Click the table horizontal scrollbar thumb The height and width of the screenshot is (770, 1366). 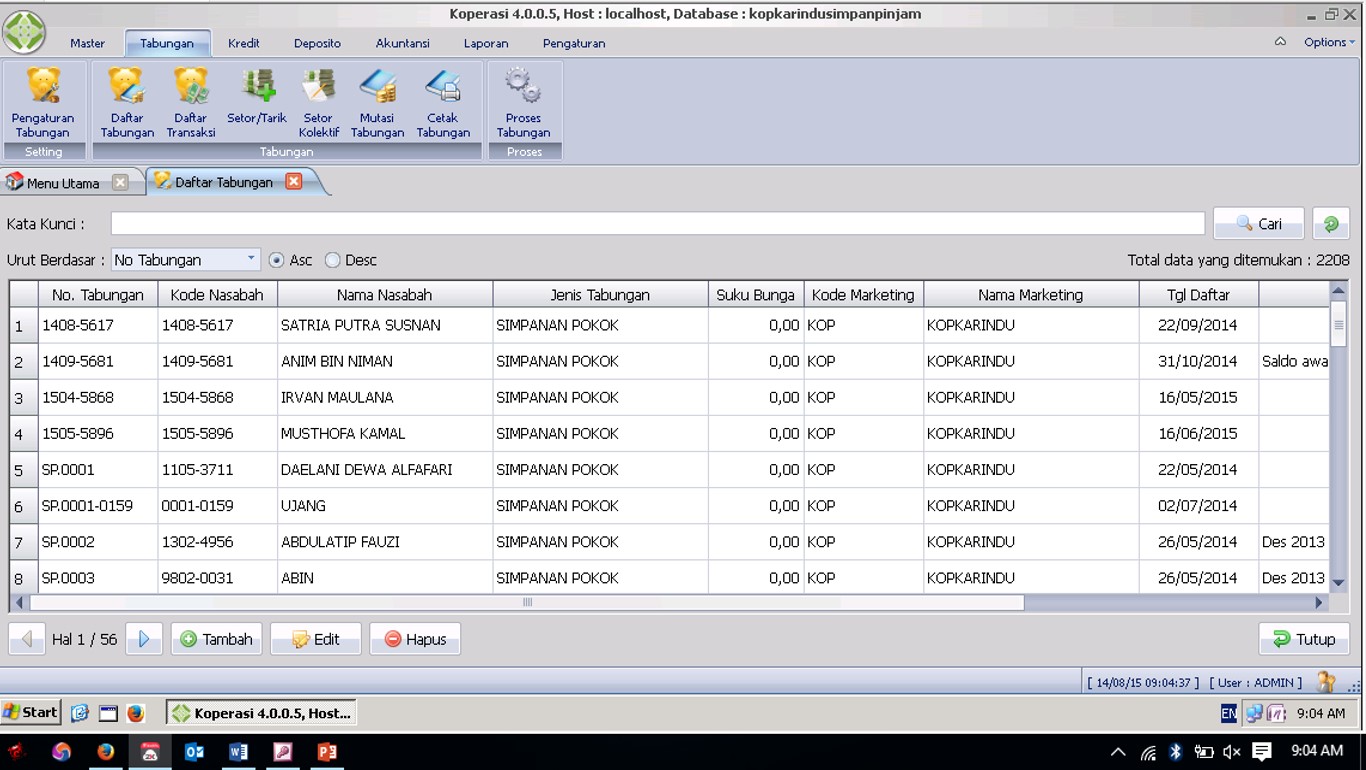(527, 602)
